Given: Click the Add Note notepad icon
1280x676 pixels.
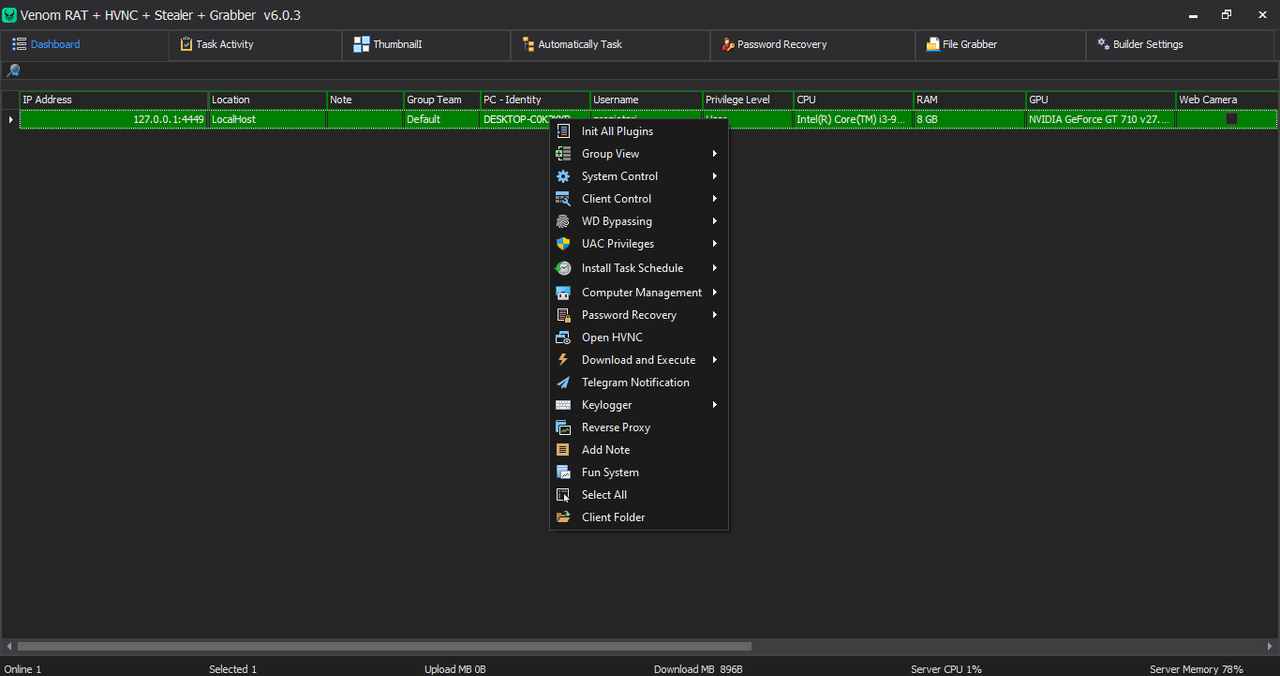Looking at the screenshot, I should click(563, 450).
